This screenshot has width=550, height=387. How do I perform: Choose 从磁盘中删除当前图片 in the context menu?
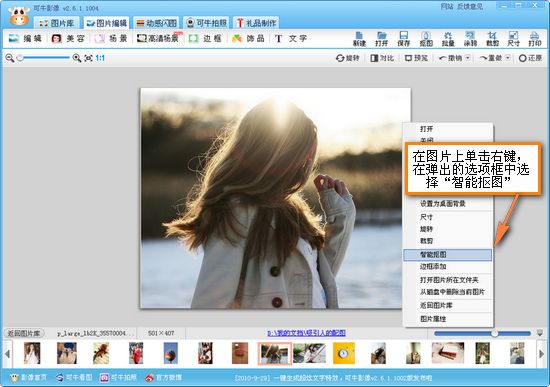(x=448, y=292)
